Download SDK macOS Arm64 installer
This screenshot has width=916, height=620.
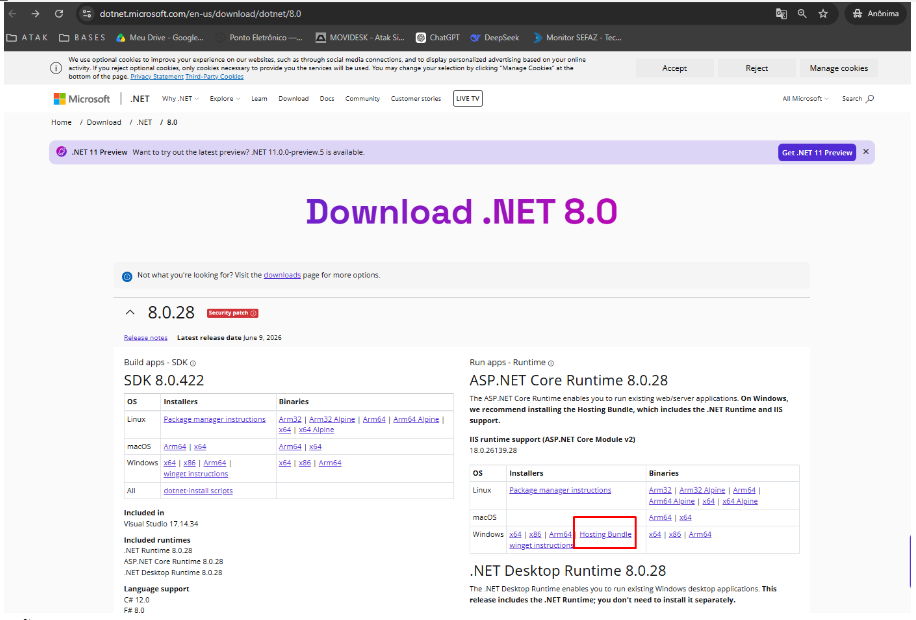click(175, 446)
